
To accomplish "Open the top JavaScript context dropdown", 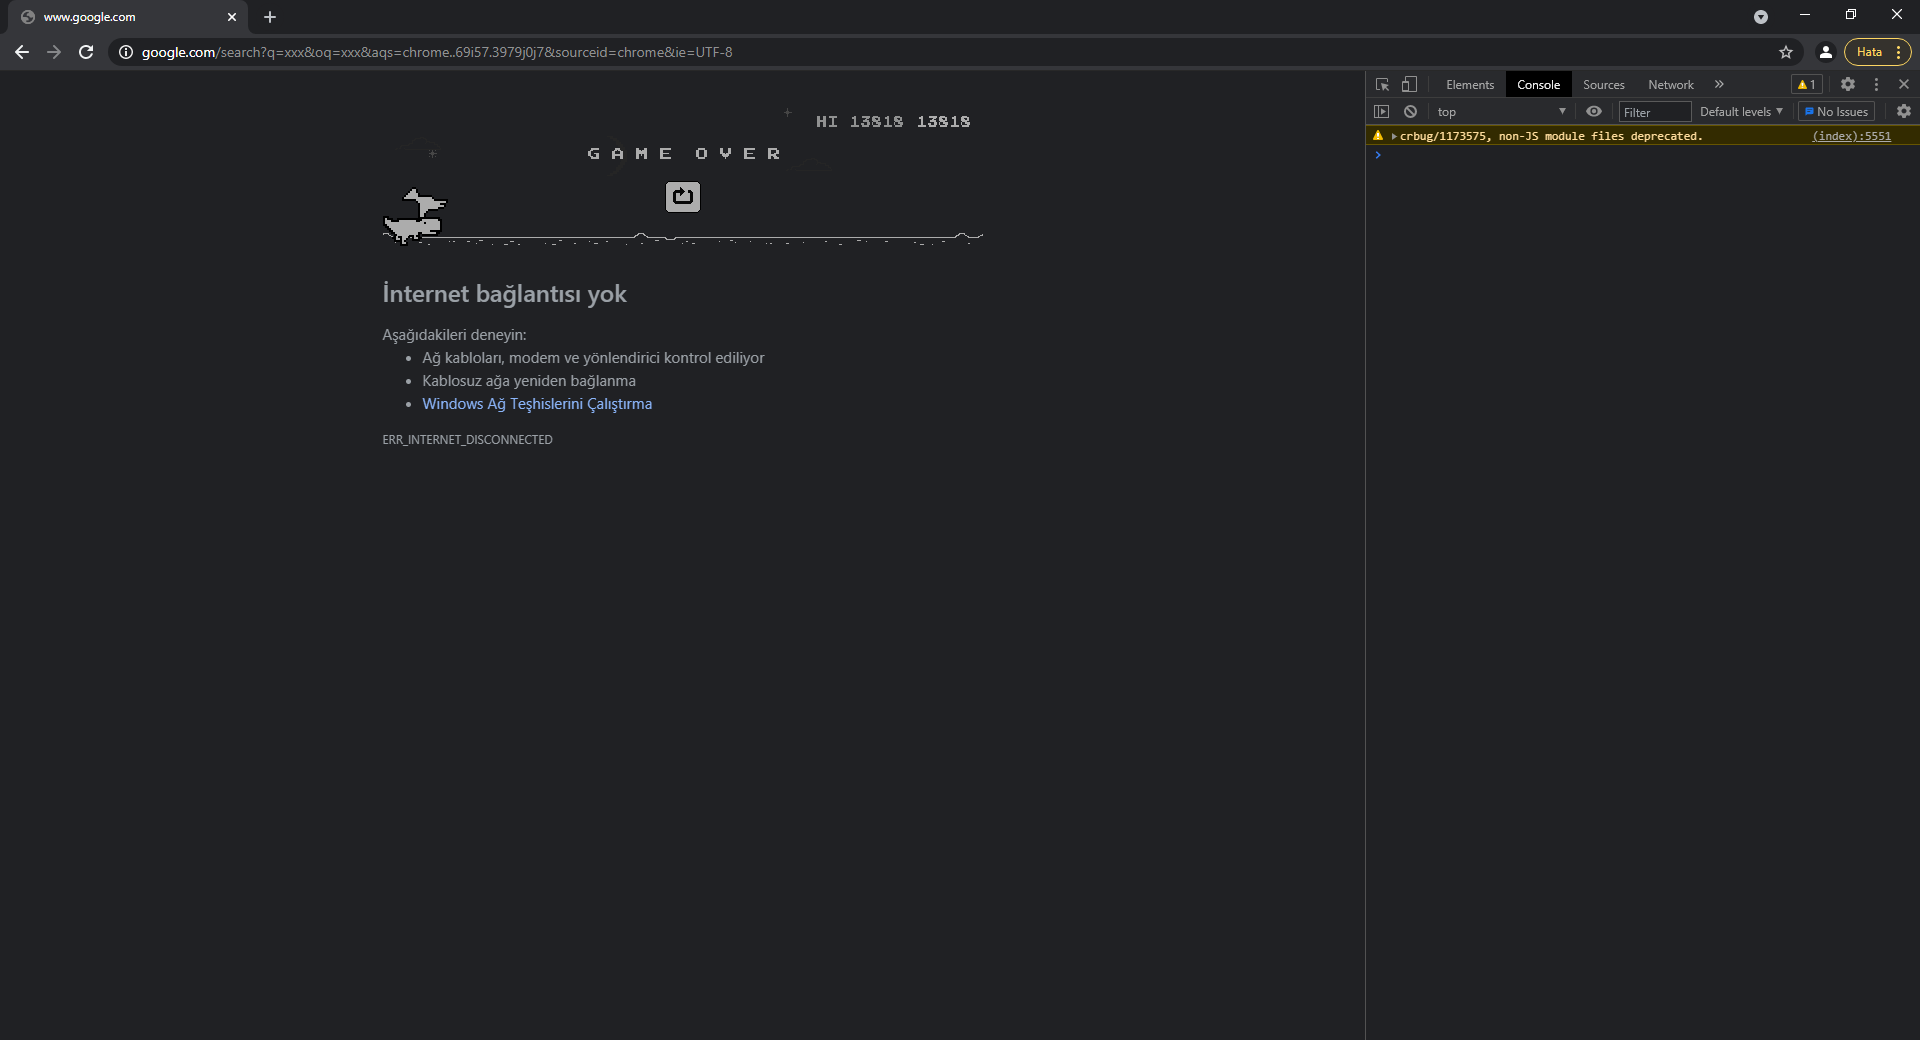I will [x=1501, y=111].
